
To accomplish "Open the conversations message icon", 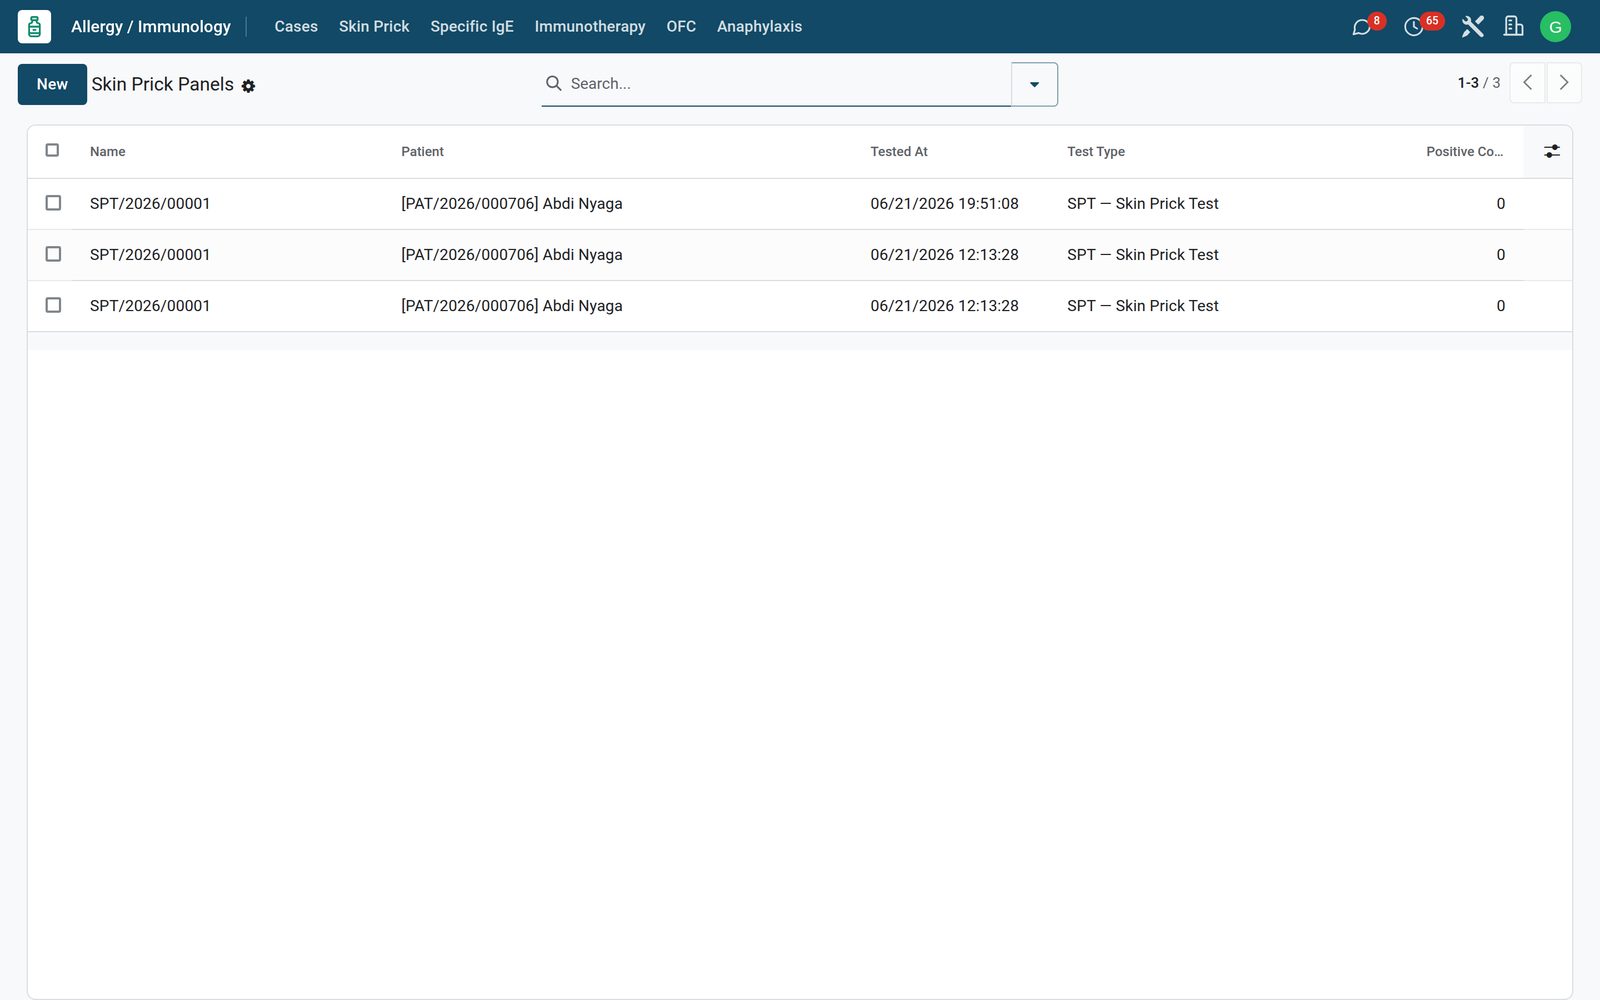I will coord(1361,27).
